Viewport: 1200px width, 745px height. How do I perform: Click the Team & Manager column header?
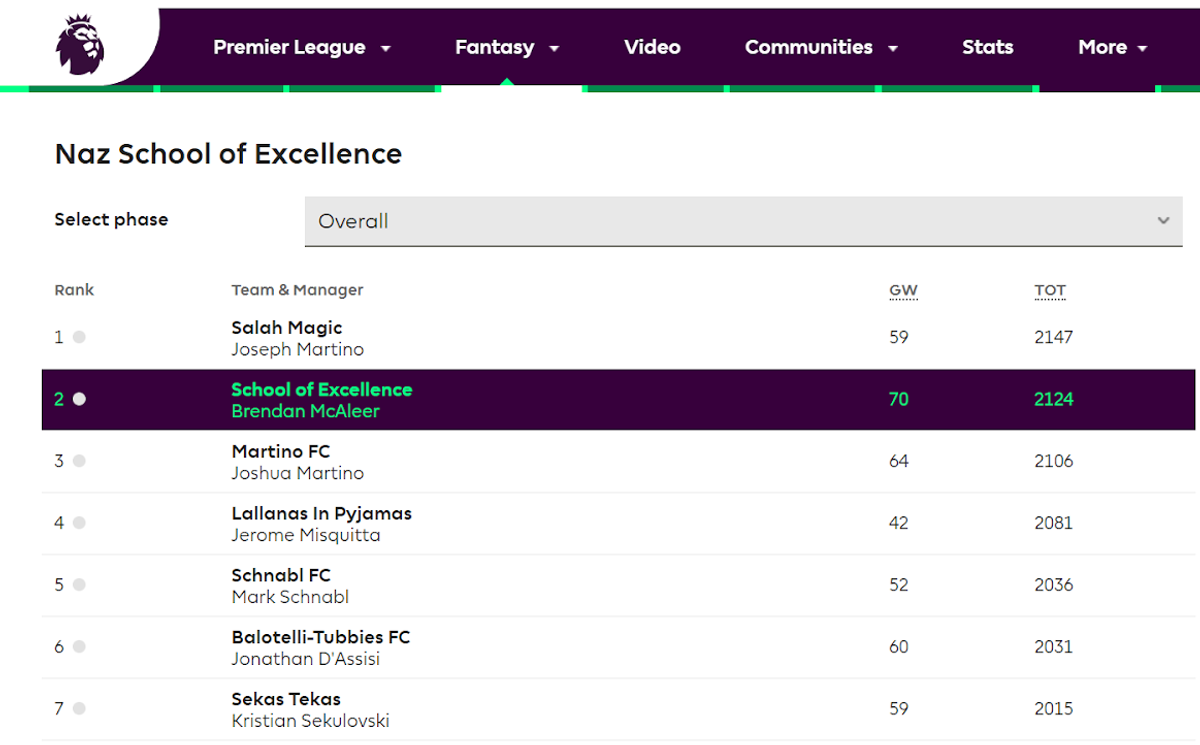click(x=297, y=290)
